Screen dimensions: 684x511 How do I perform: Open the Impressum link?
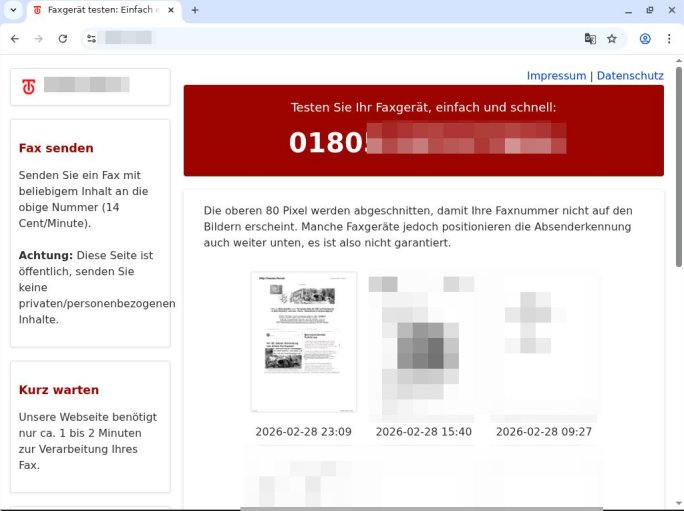pyautogui.click(x=556, y=76)
